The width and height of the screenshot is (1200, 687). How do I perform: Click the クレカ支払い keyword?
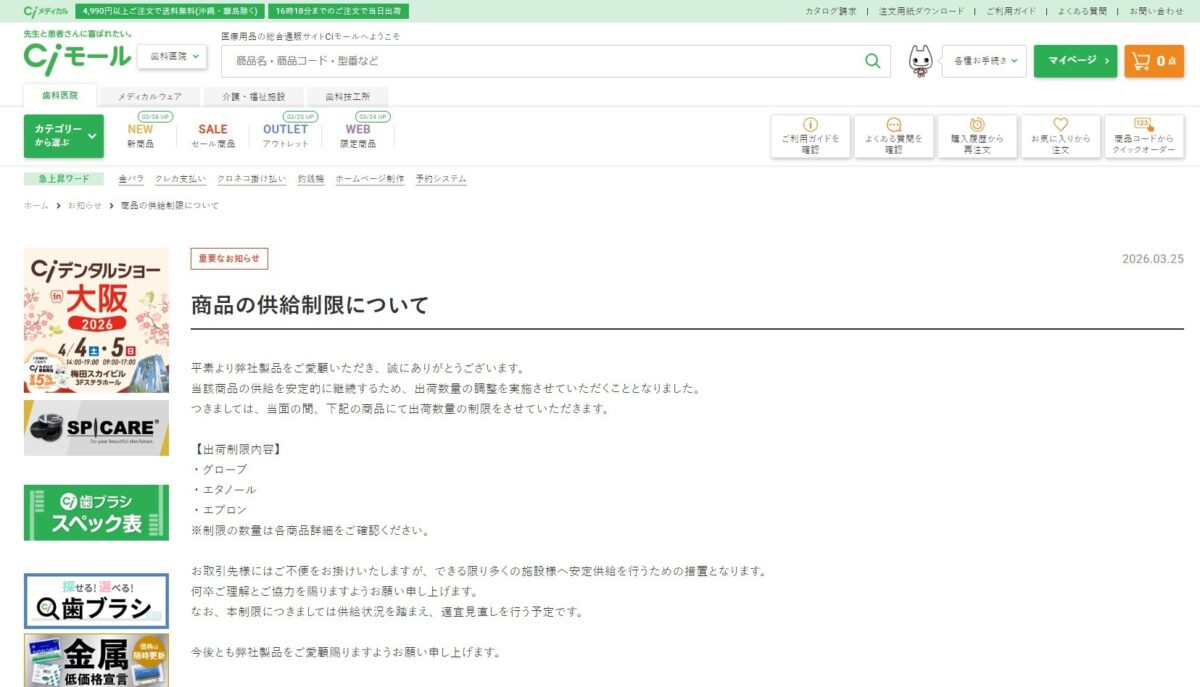click(181, 179)
